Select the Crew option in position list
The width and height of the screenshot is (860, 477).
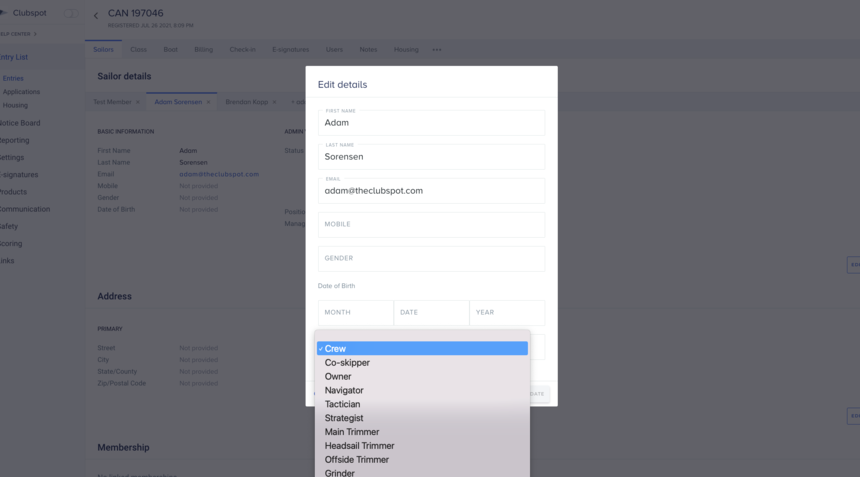(422, 349)
